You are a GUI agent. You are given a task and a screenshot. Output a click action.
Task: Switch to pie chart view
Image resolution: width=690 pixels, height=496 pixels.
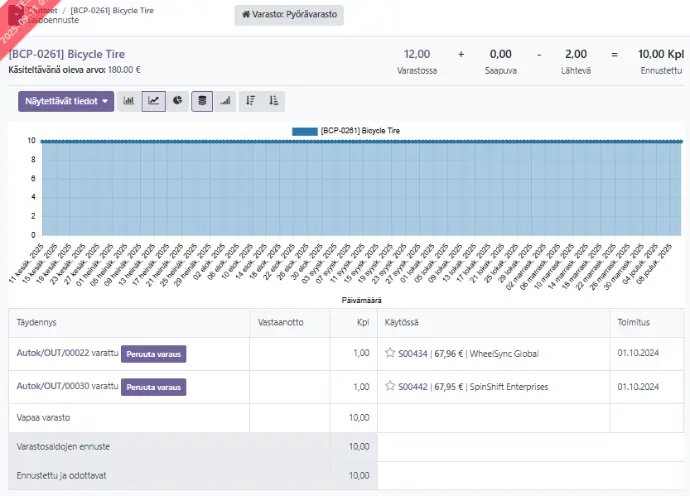click(x=177, y=101)
